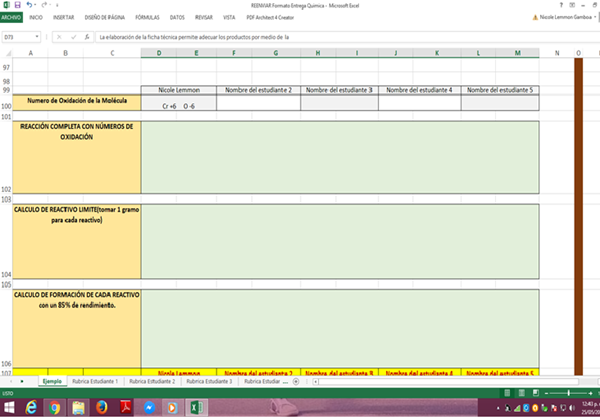Viewport: 600px width, 420px height.
Task: Select the Ejemplo sheet tab
Action: click(x=52, y=381)
